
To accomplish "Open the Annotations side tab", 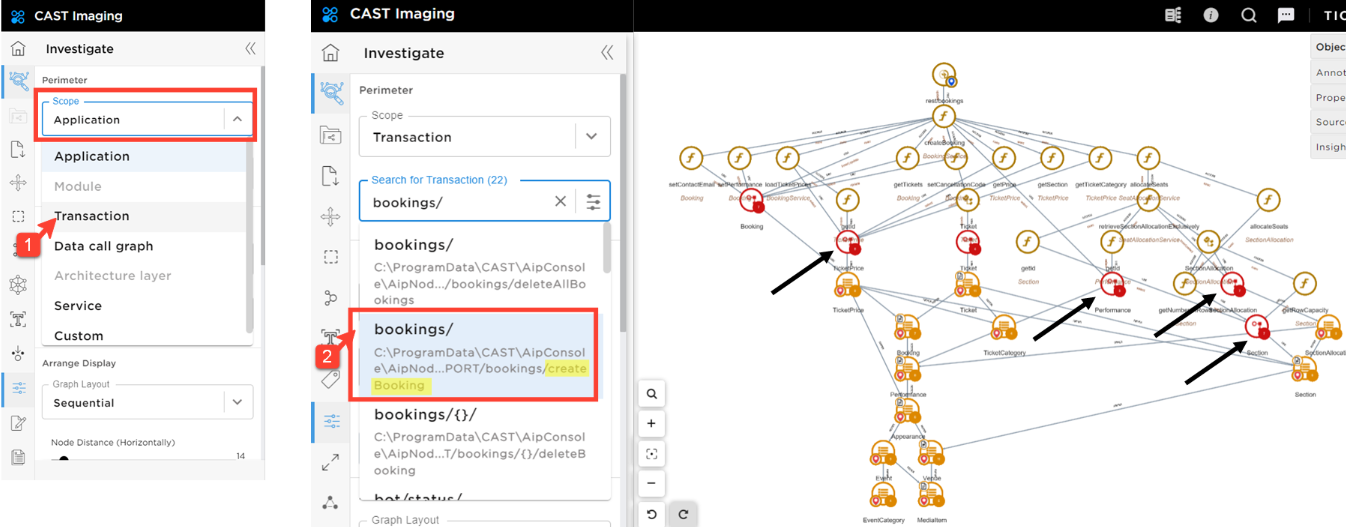I will point(1329,72).
